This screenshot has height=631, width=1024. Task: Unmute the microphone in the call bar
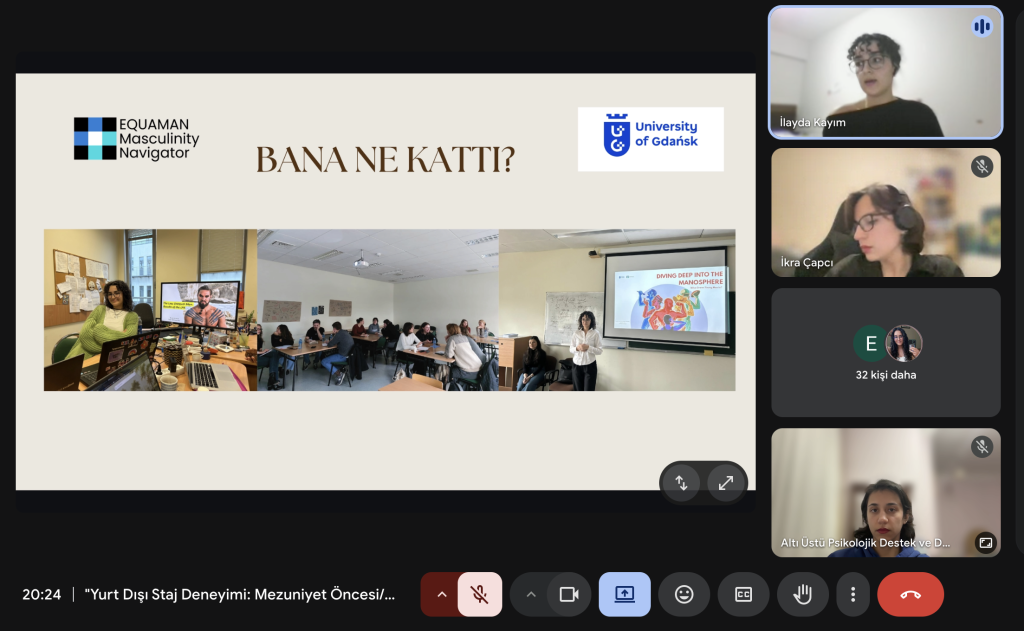pos(480,594)
